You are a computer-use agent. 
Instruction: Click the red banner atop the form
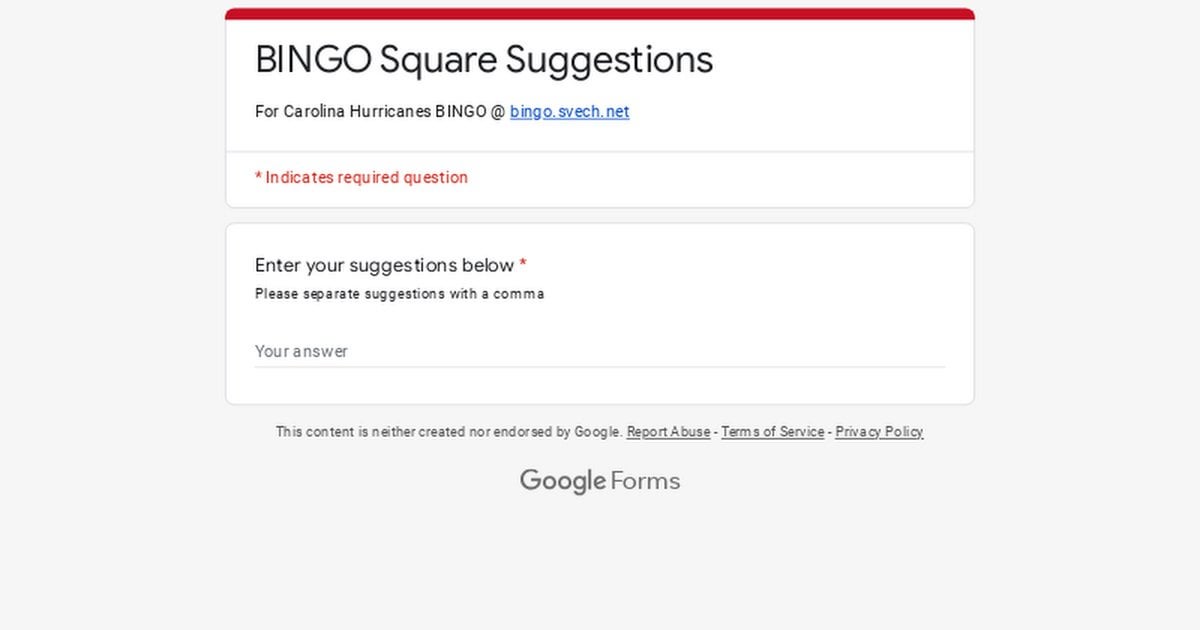tap(600, 14)
